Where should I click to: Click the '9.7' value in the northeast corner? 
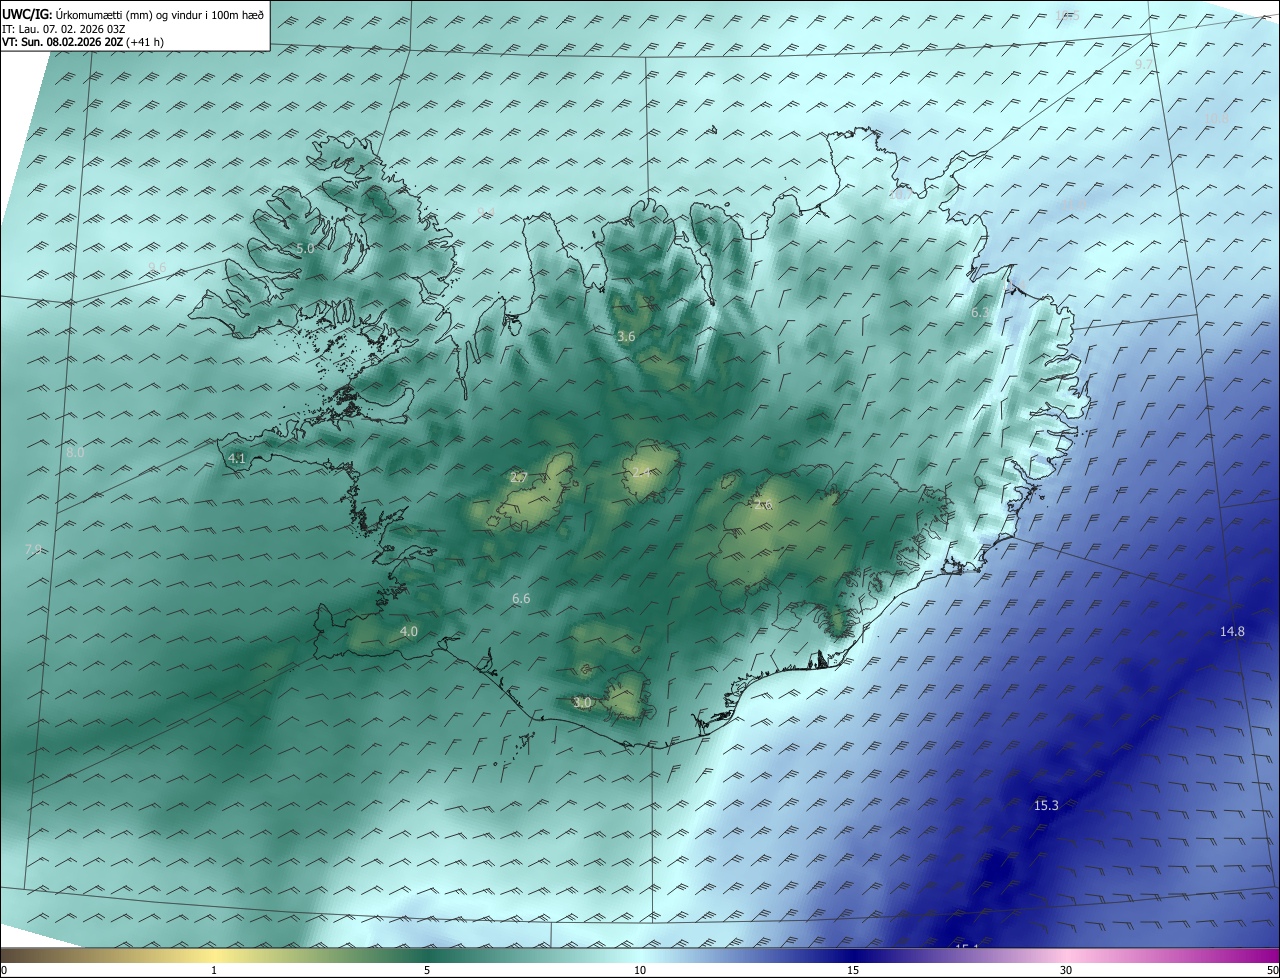point(1145,64)
